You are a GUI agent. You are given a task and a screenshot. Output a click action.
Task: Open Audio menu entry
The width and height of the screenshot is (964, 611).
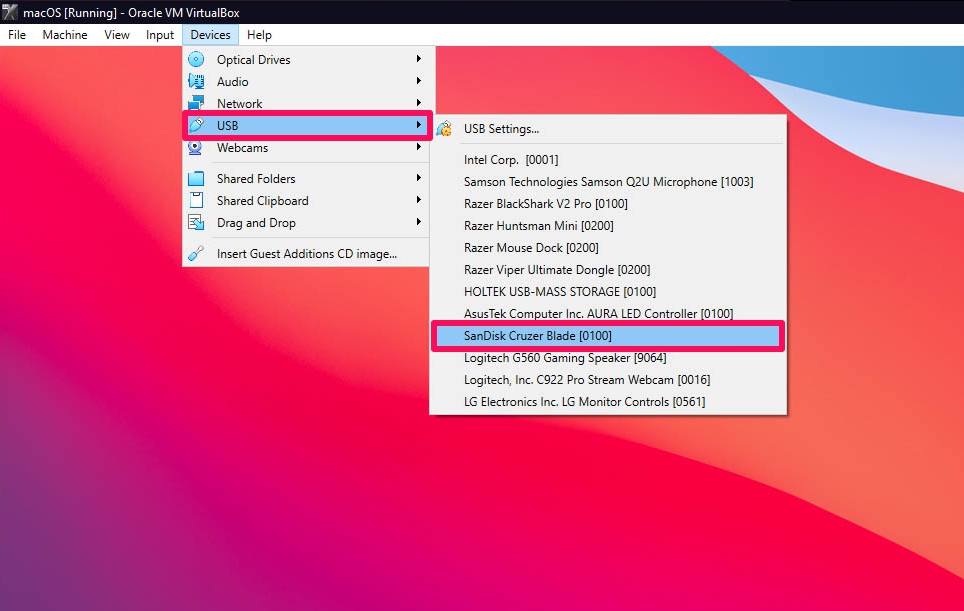(306, 82)
